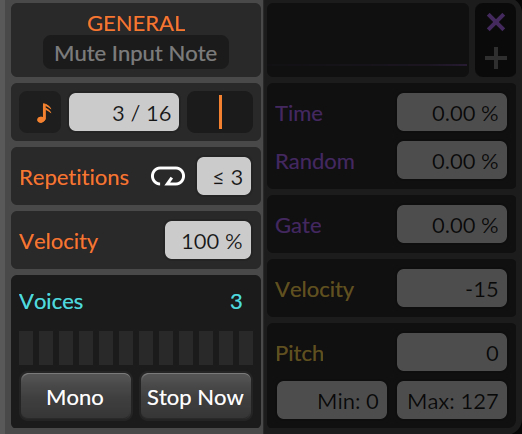This screenshot has width=522, height=434.
Task: Click the Min: 0 pitch limit box
Action: [x=332, y=400]
